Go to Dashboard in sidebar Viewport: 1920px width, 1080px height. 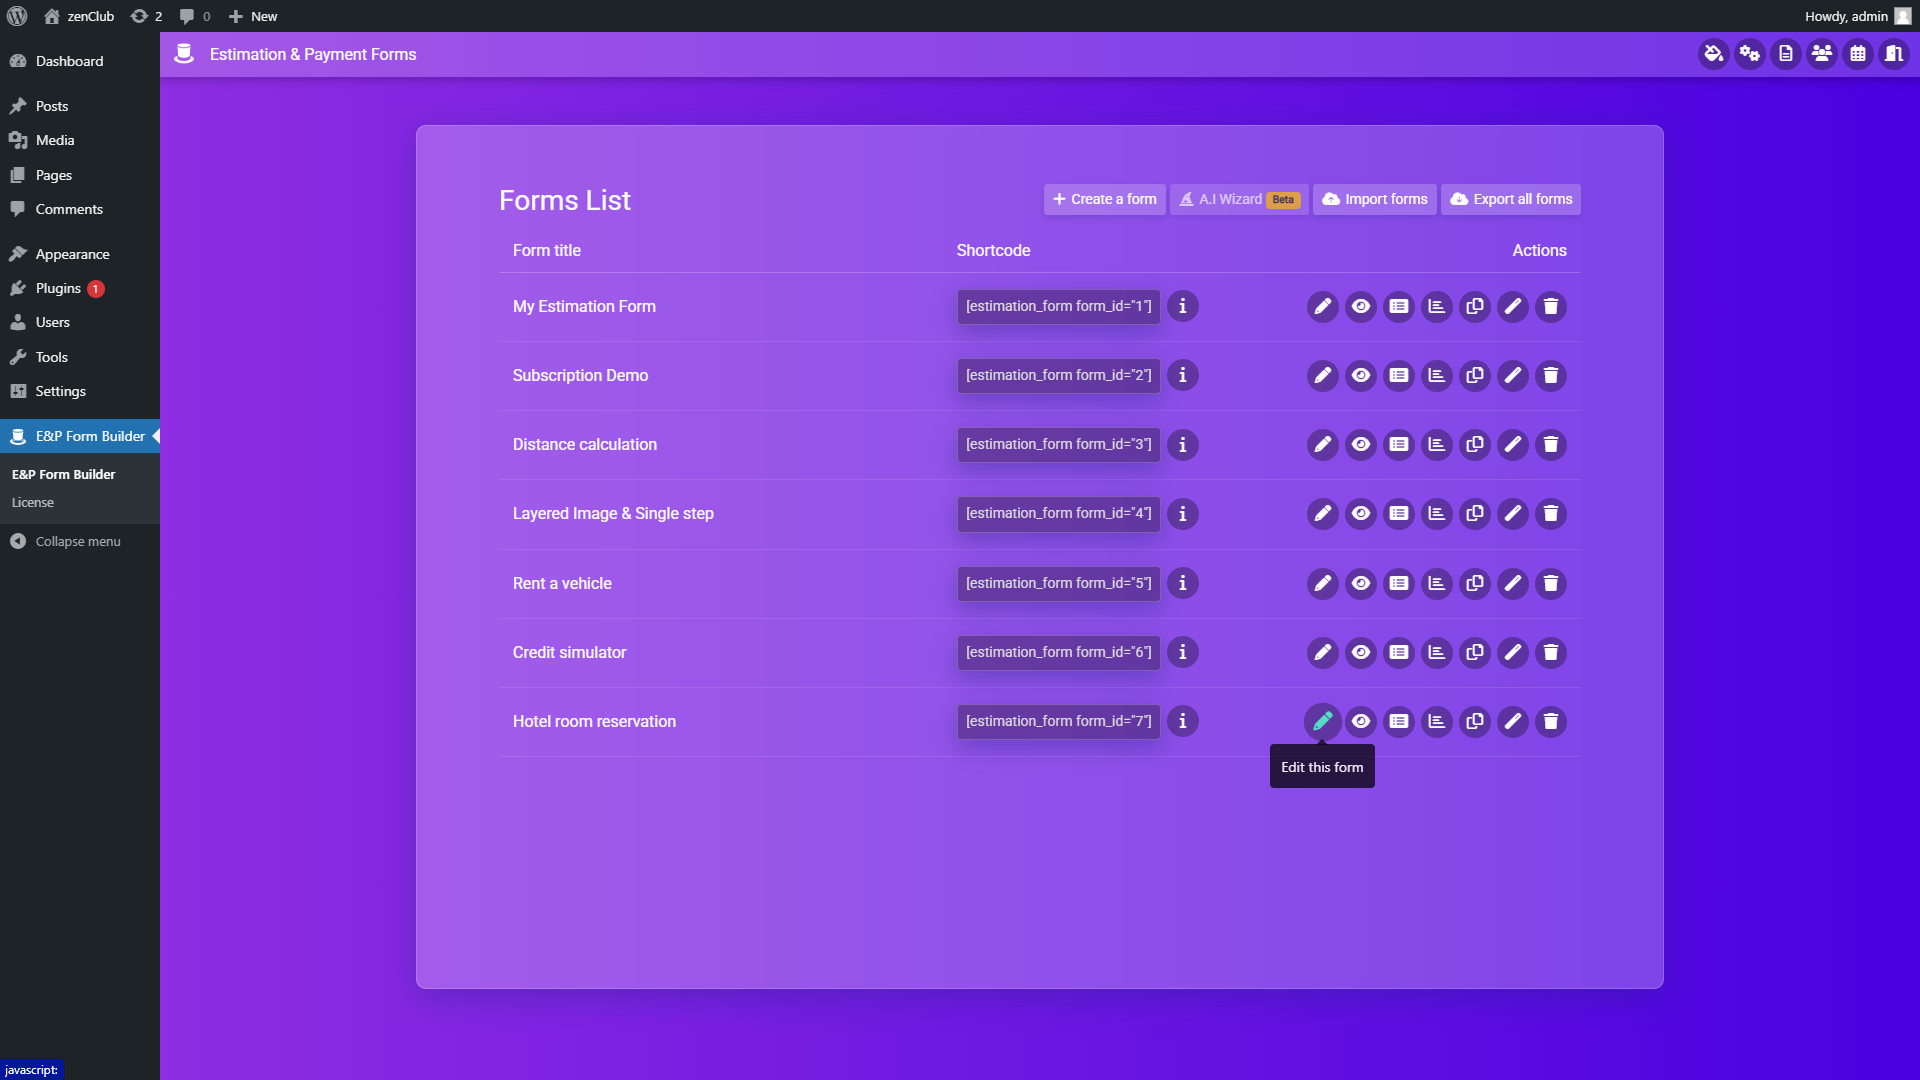pos(80,61)
